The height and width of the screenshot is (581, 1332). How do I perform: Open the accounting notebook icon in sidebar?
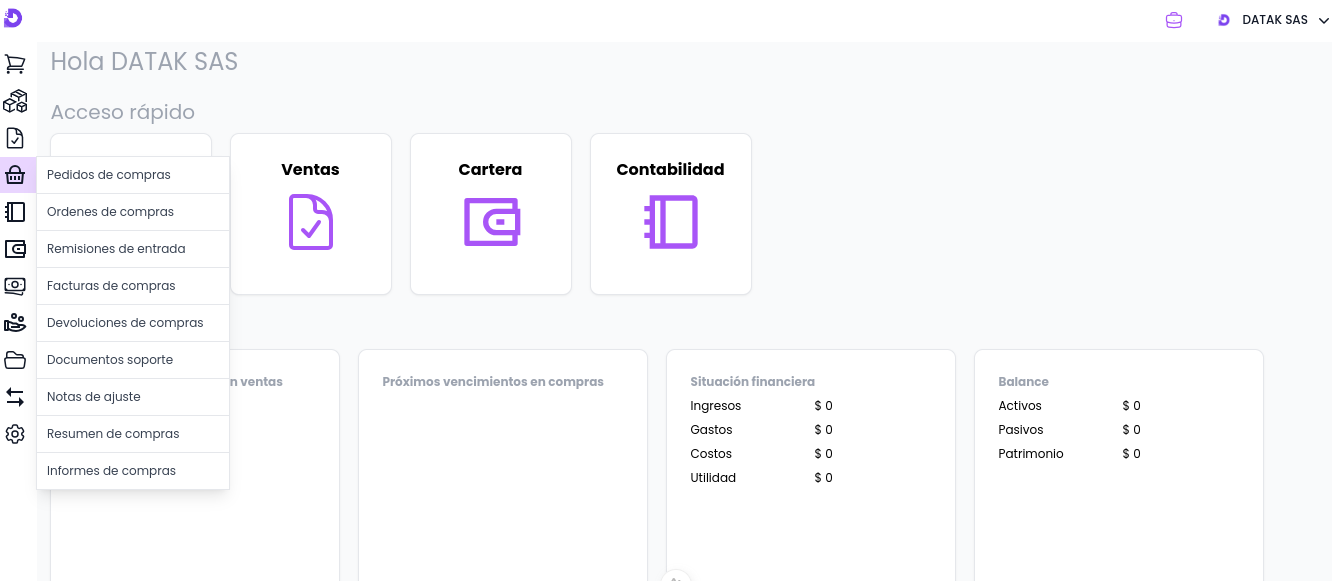click(x=15, y=212)
